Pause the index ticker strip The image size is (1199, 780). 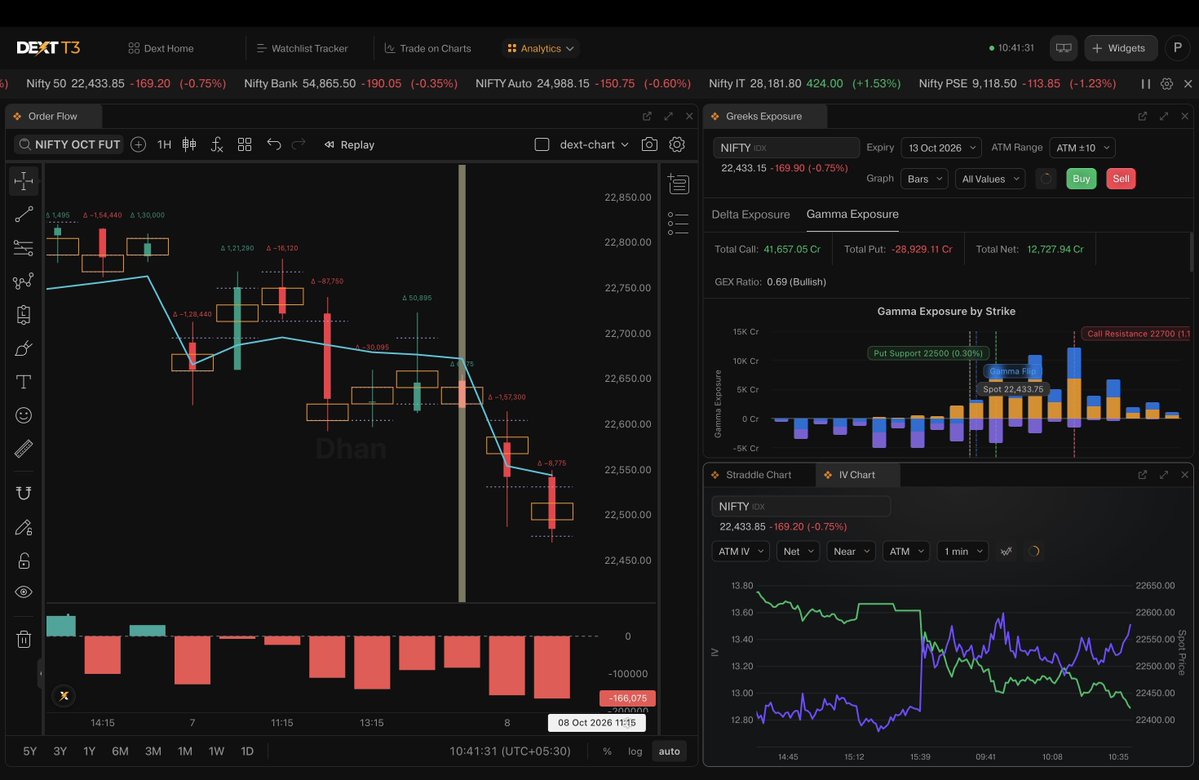[1145, 84]
